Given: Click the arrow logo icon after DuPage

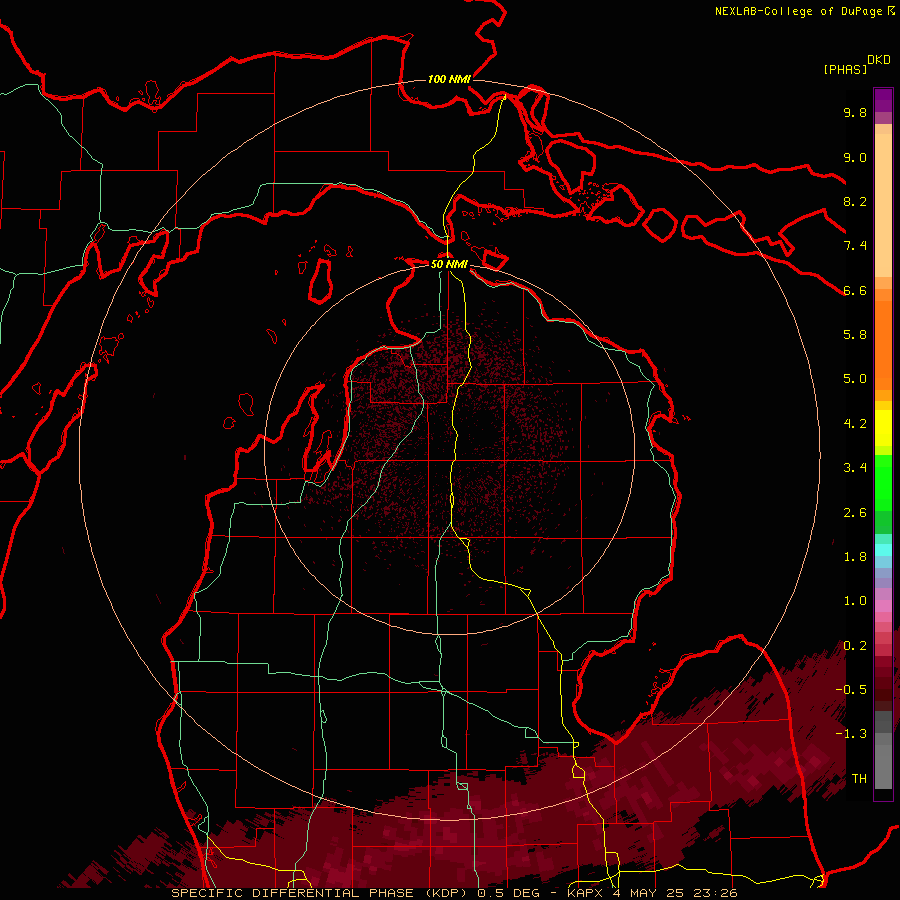Looking at the screenshot, I should click(891, 10).
